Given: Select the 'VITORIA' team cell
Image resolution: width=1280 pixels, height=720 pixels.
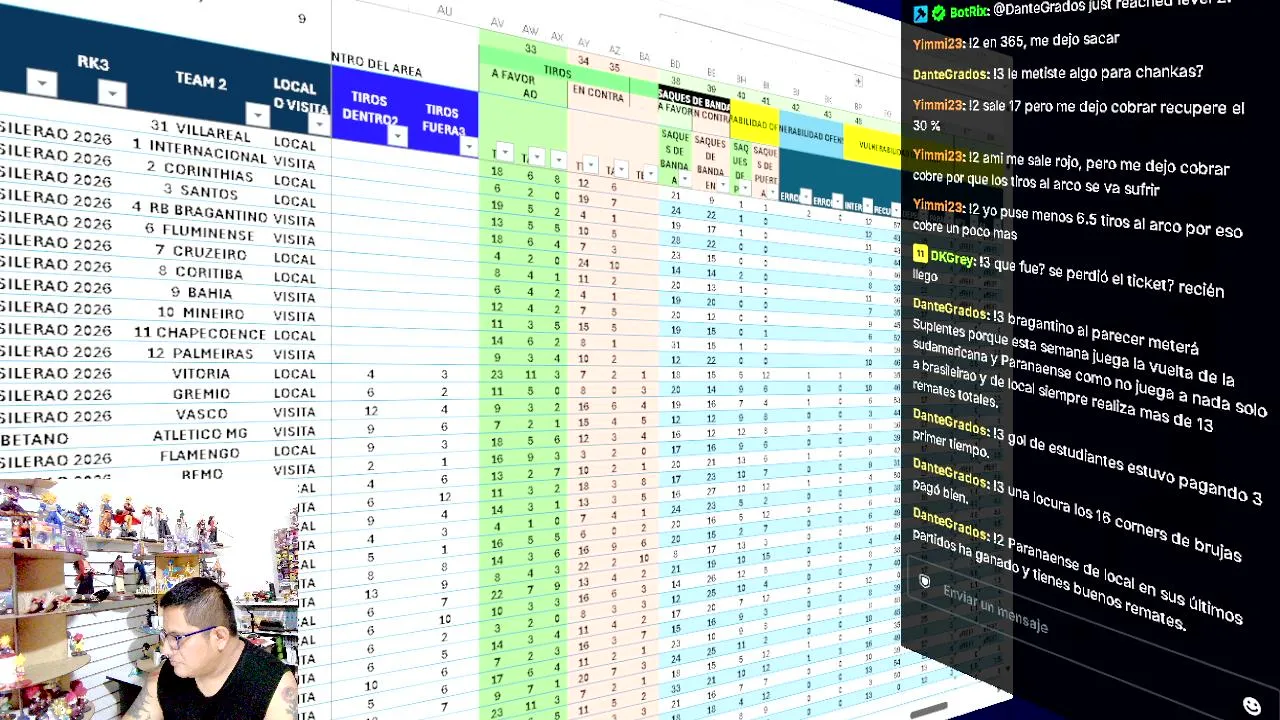Looking at the screenshot, I should coord(201,373).
